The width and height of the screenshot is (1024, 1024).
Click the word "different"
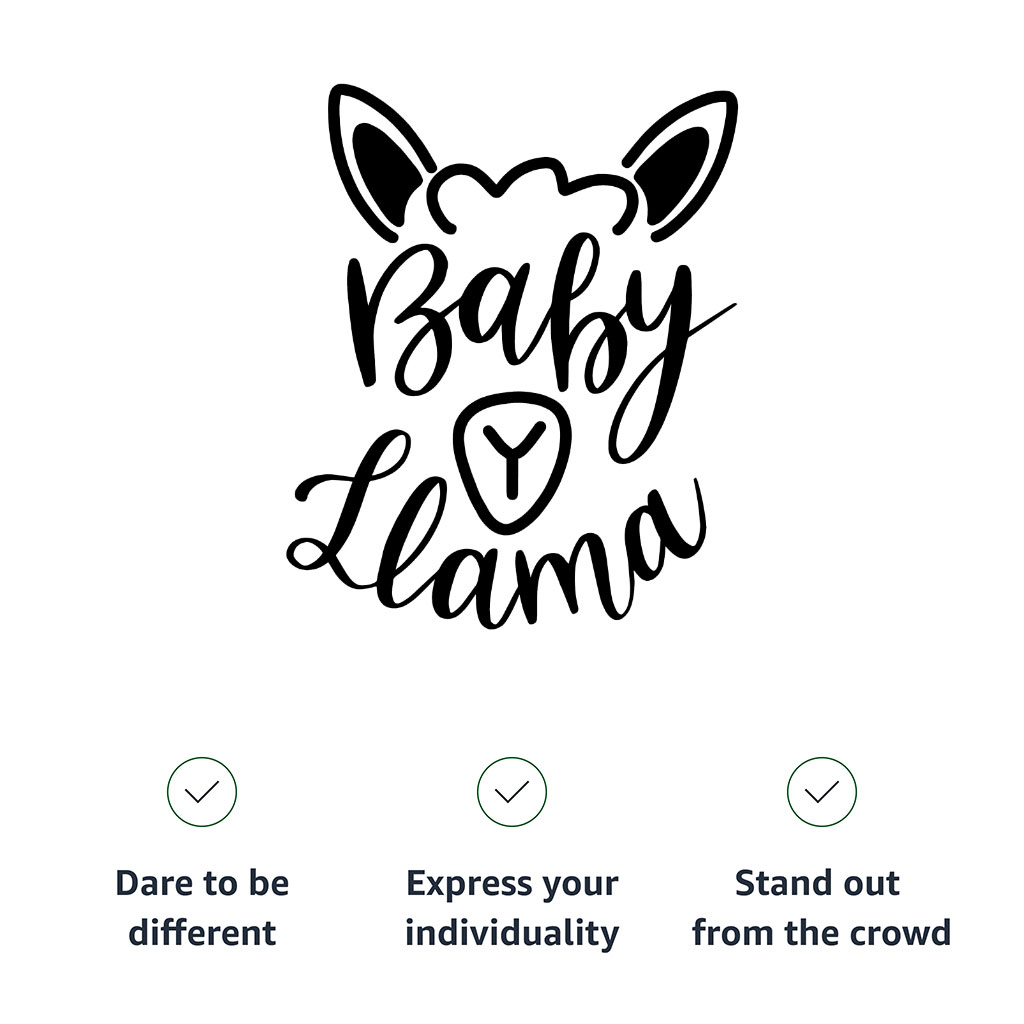pos(202,934)
